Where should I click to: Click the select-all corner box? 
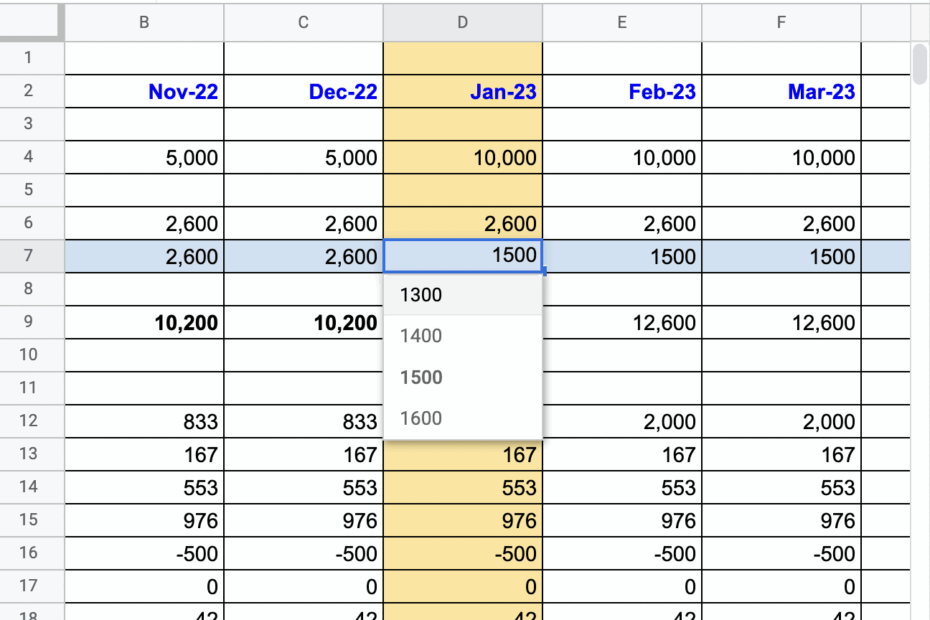pos(31,21)
